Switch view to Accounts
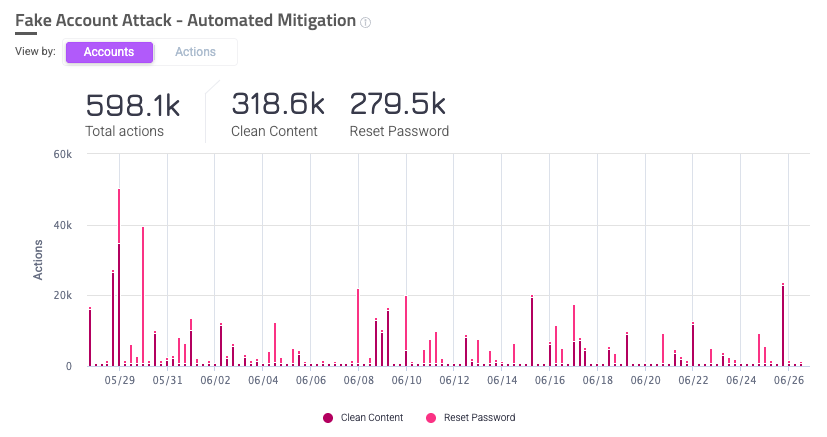 point(109,52)
